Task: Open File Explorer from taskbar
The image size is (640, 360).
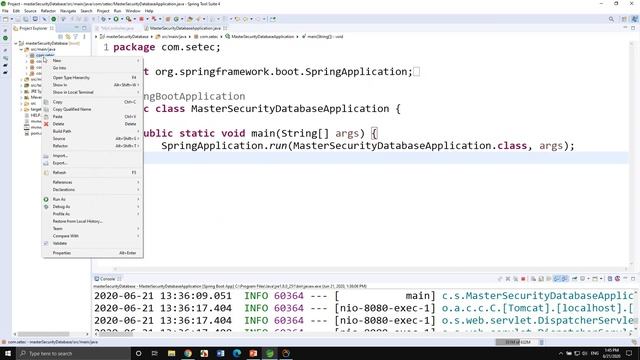Action: tap(171, 353)
